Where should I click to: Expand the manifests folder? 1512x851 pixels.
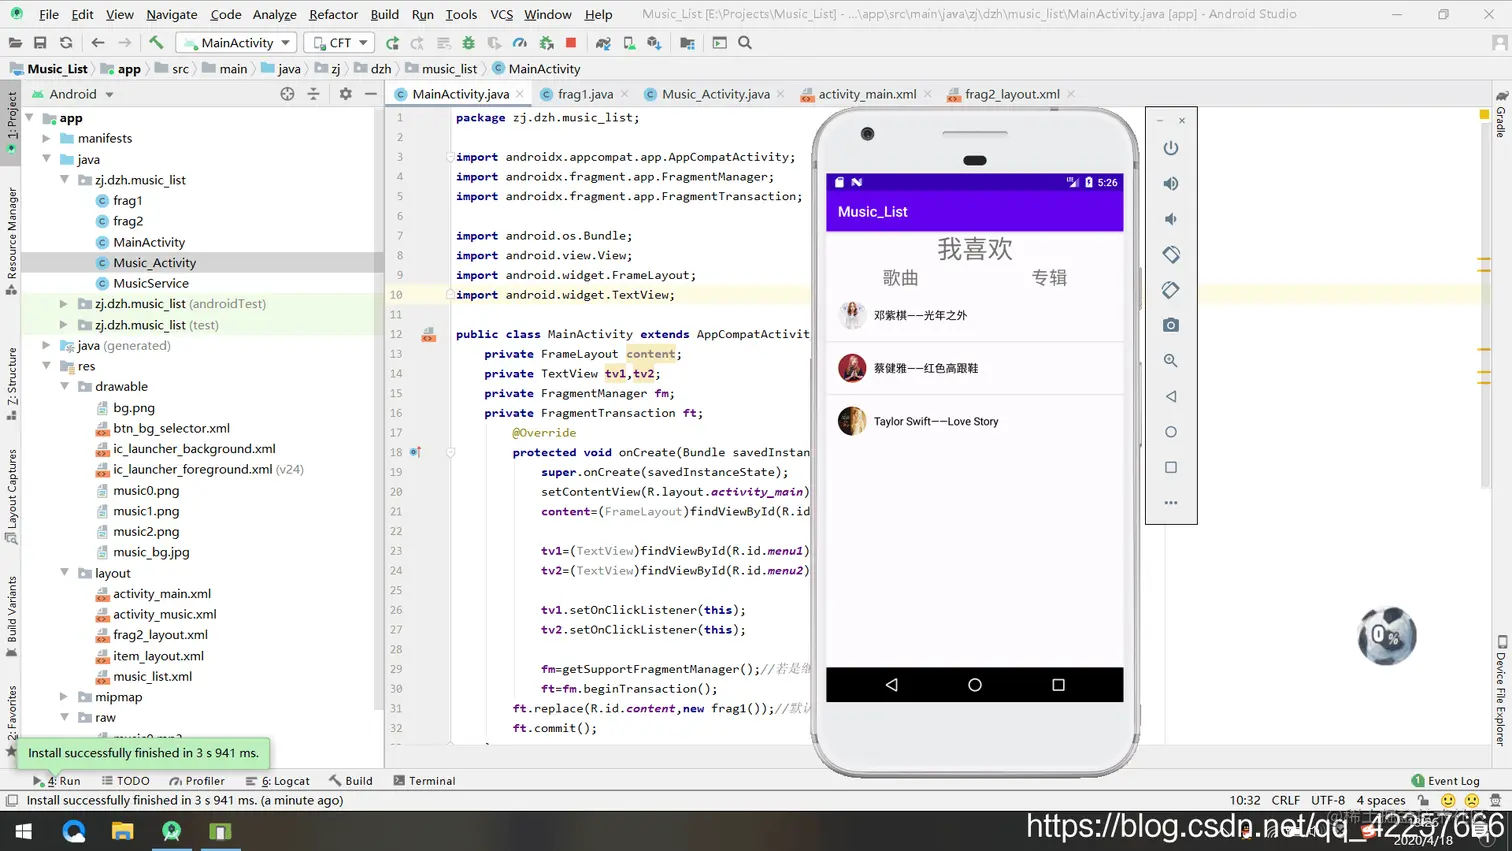click(x=47, y=138)
